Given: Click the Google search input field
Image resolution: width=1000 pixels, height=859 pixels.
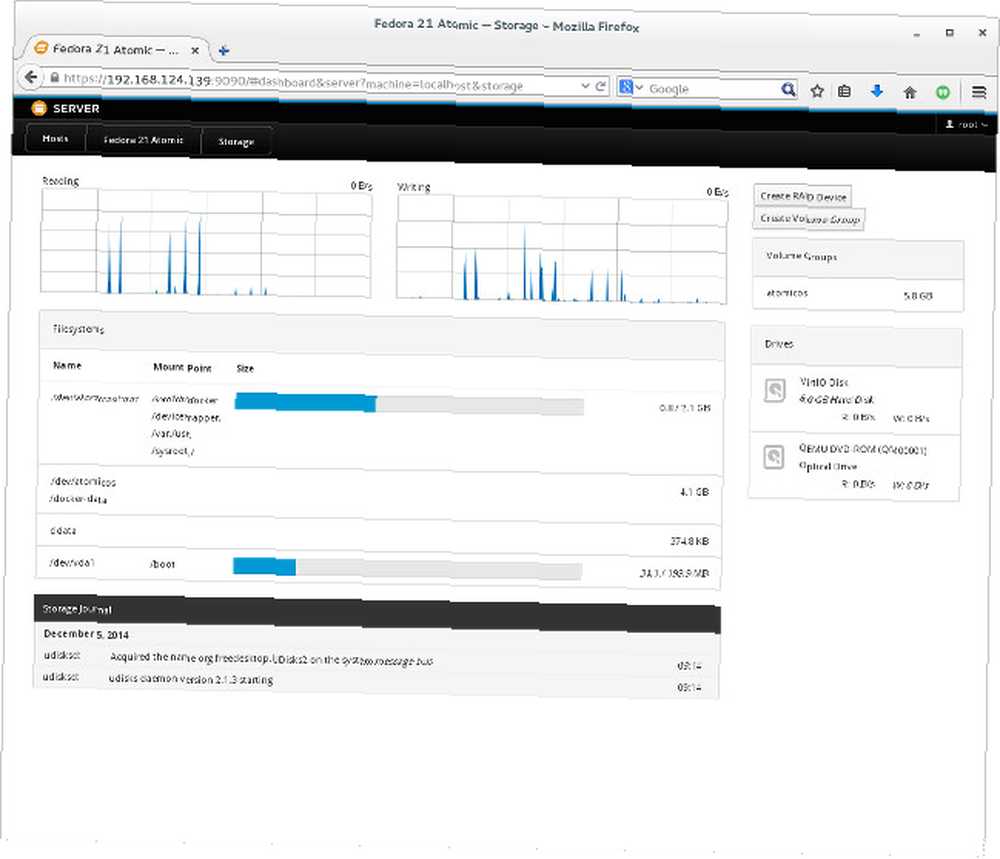Looking at the screenshot, I should tap(713, 89).
